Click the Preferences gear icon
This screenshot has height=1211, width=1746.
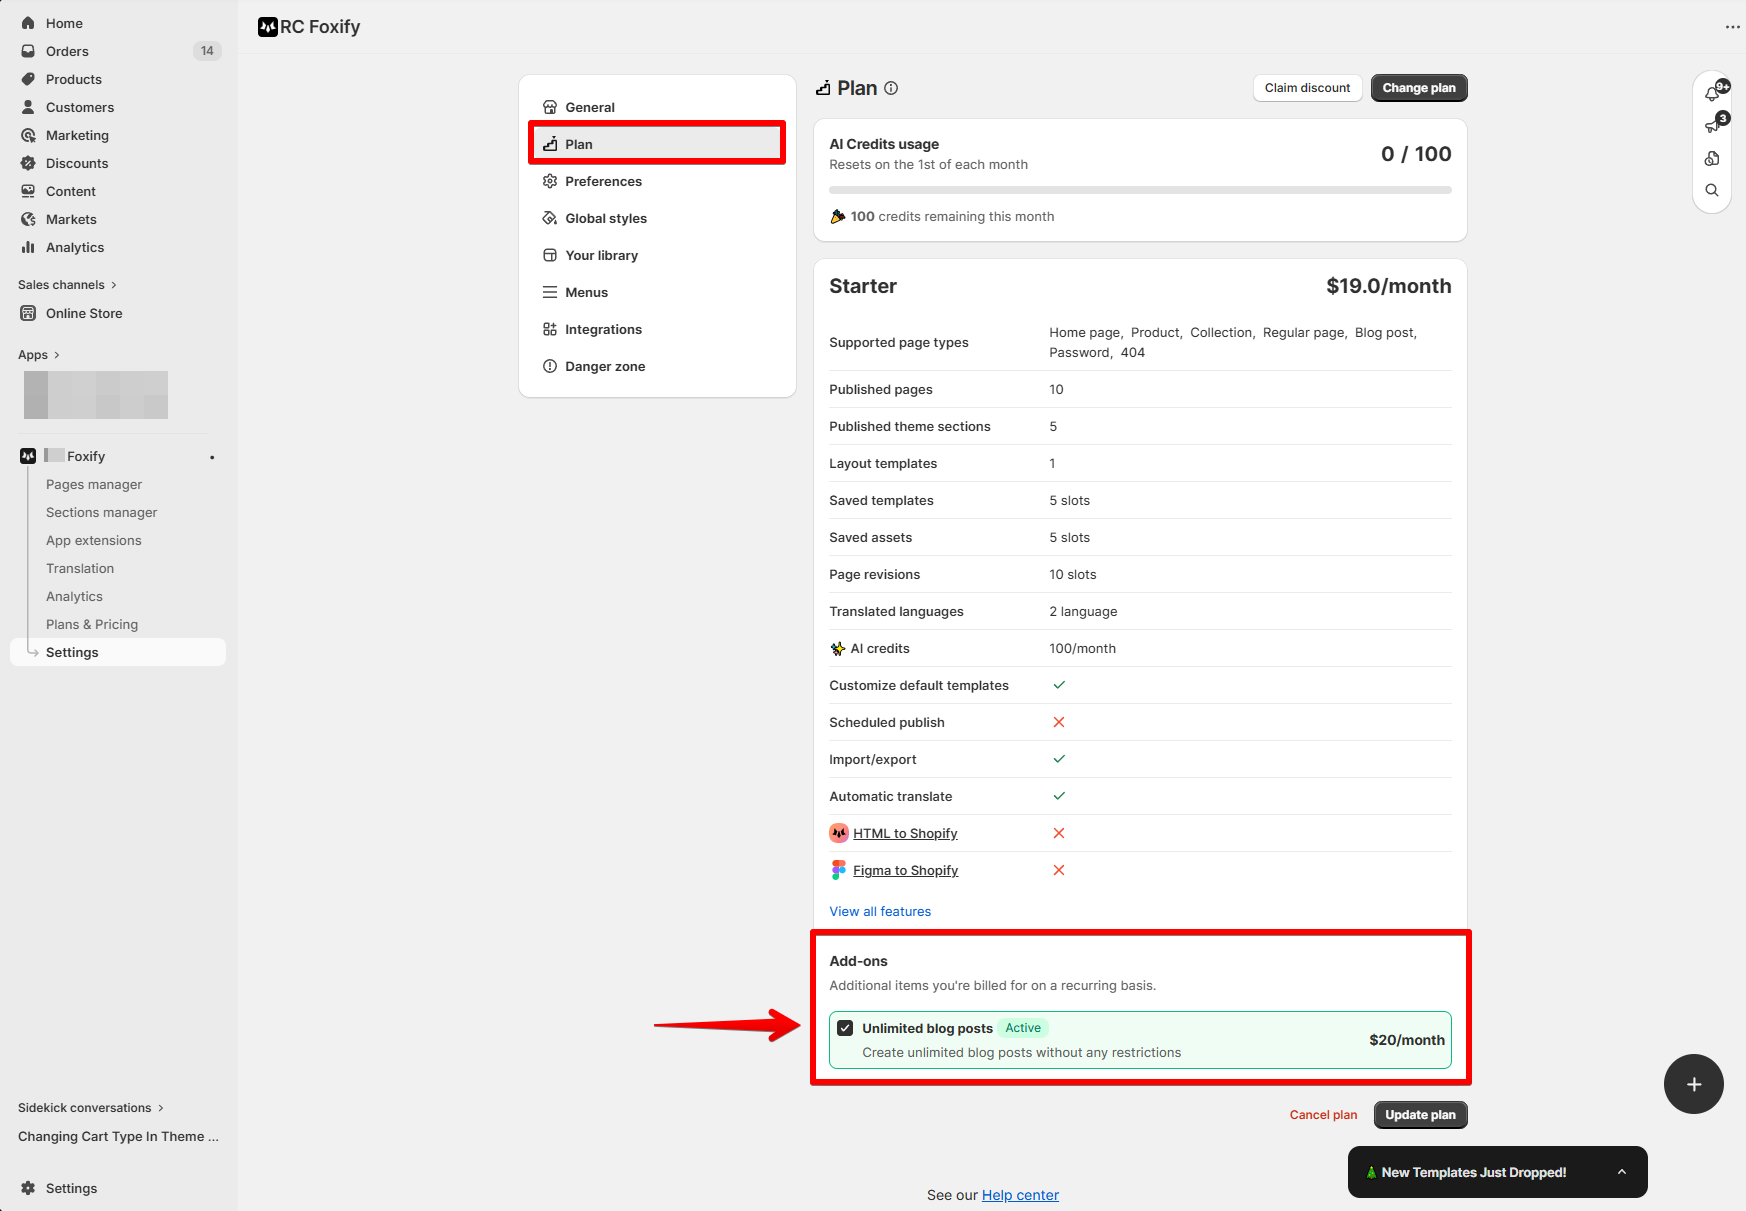[x=549, y=181]
